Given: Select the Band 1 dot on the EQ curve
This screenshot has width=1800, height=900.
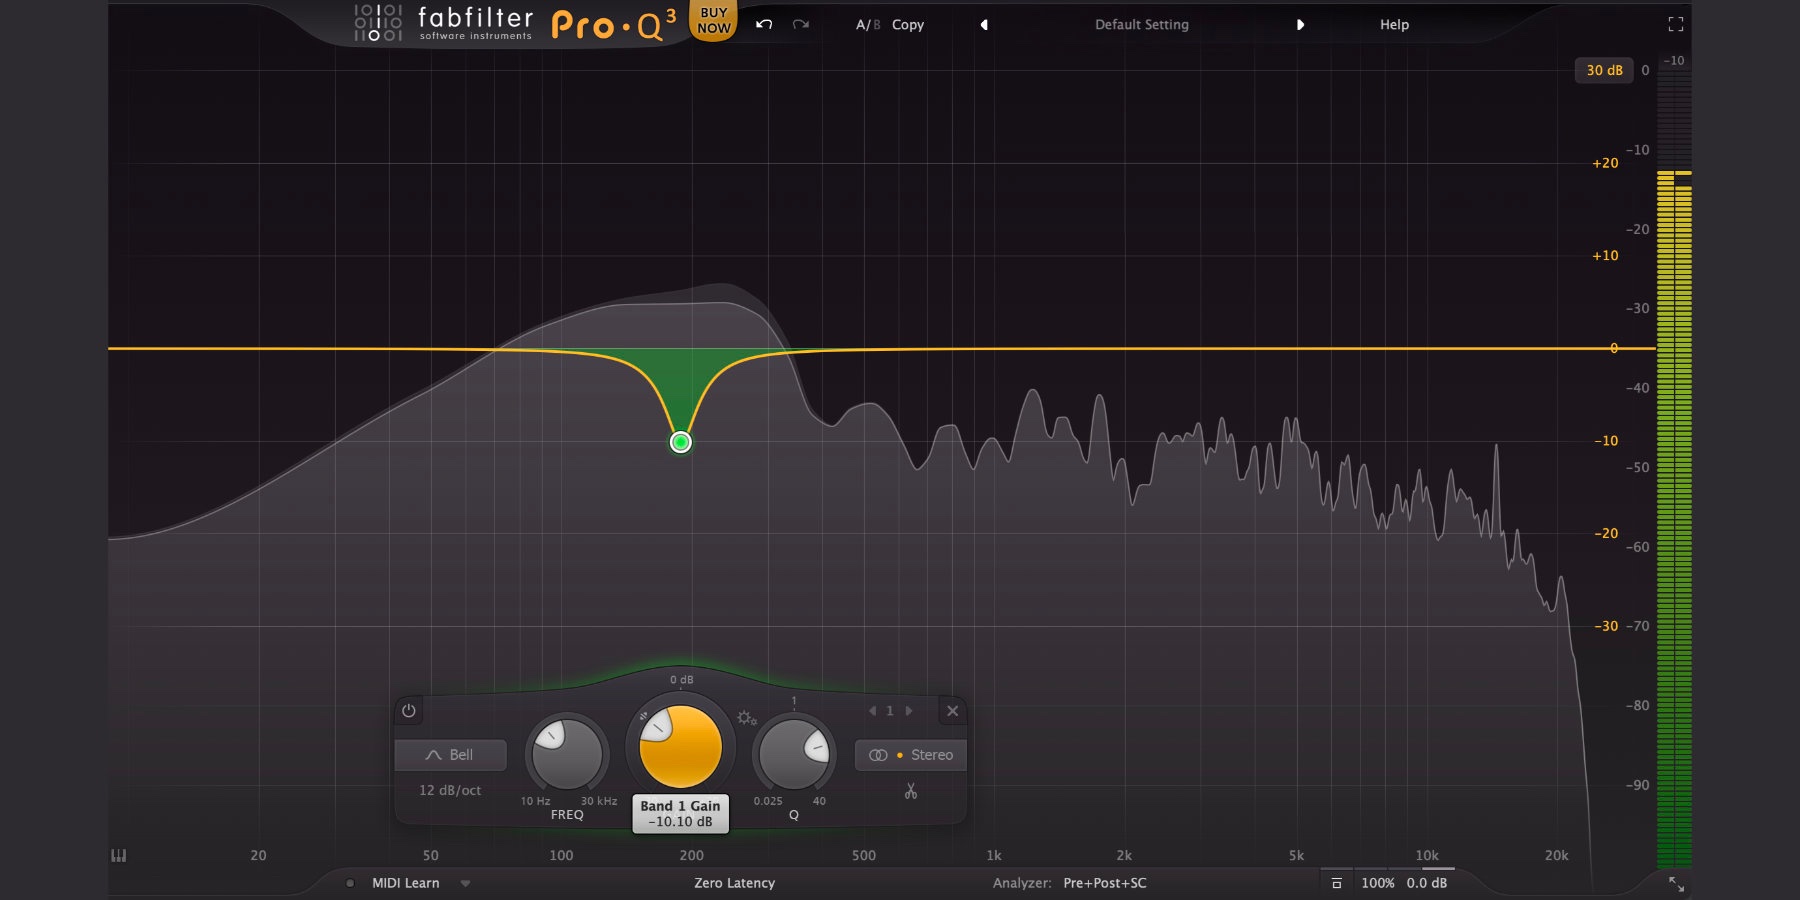Looking at the screenshot, I should [680, 442].
